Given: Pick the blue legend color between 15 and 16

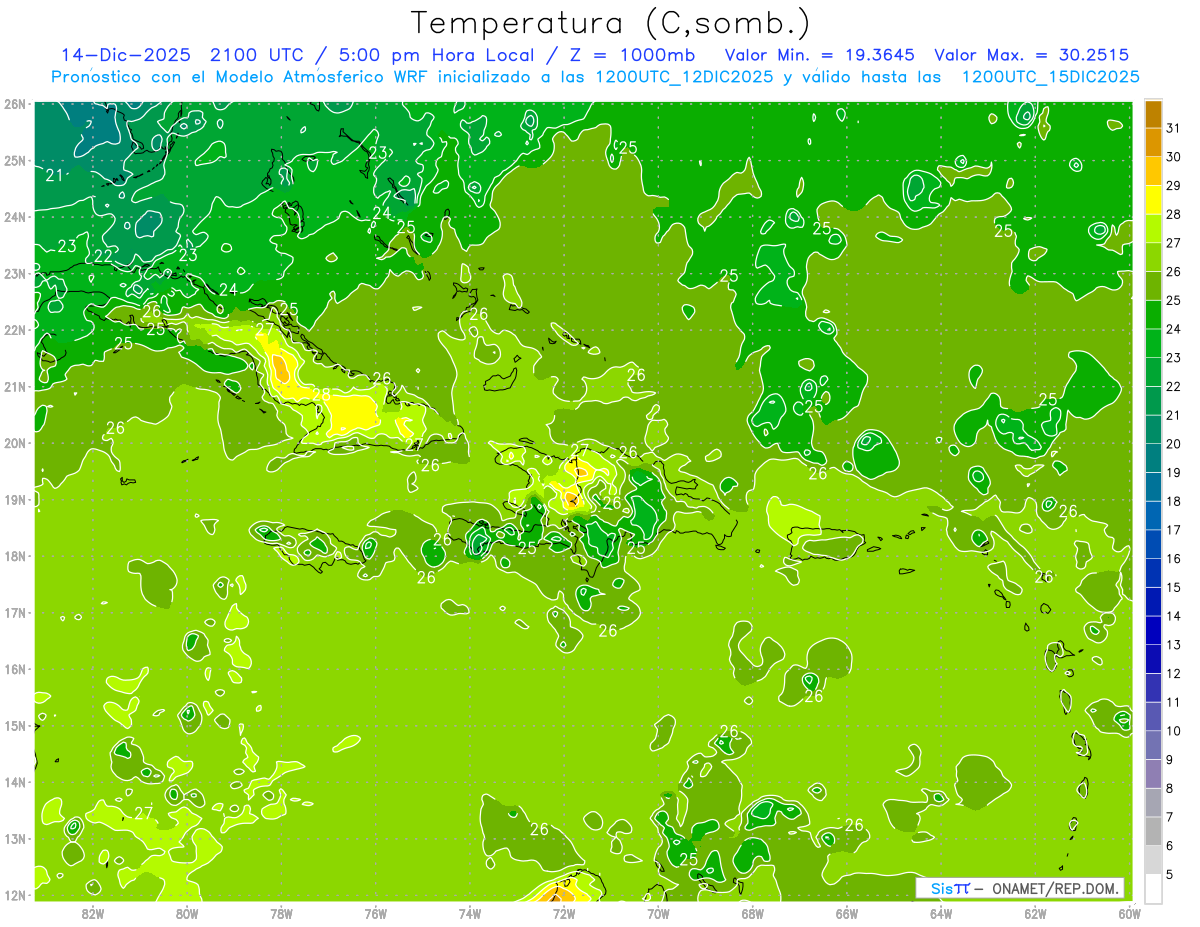Looking at the screenshot, I should coord(1153,573).
